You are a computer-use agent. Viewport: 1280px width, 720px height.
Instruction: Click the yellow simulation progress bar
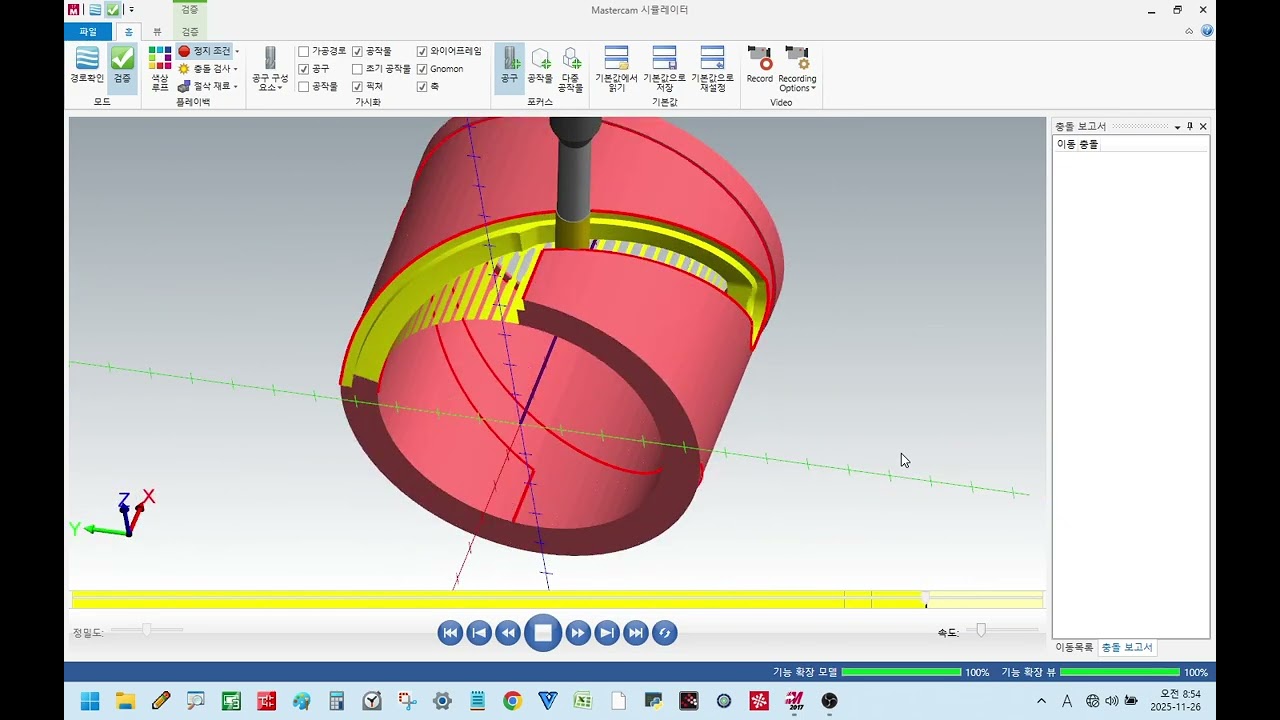pyautogui.click(x=557, y=599)
